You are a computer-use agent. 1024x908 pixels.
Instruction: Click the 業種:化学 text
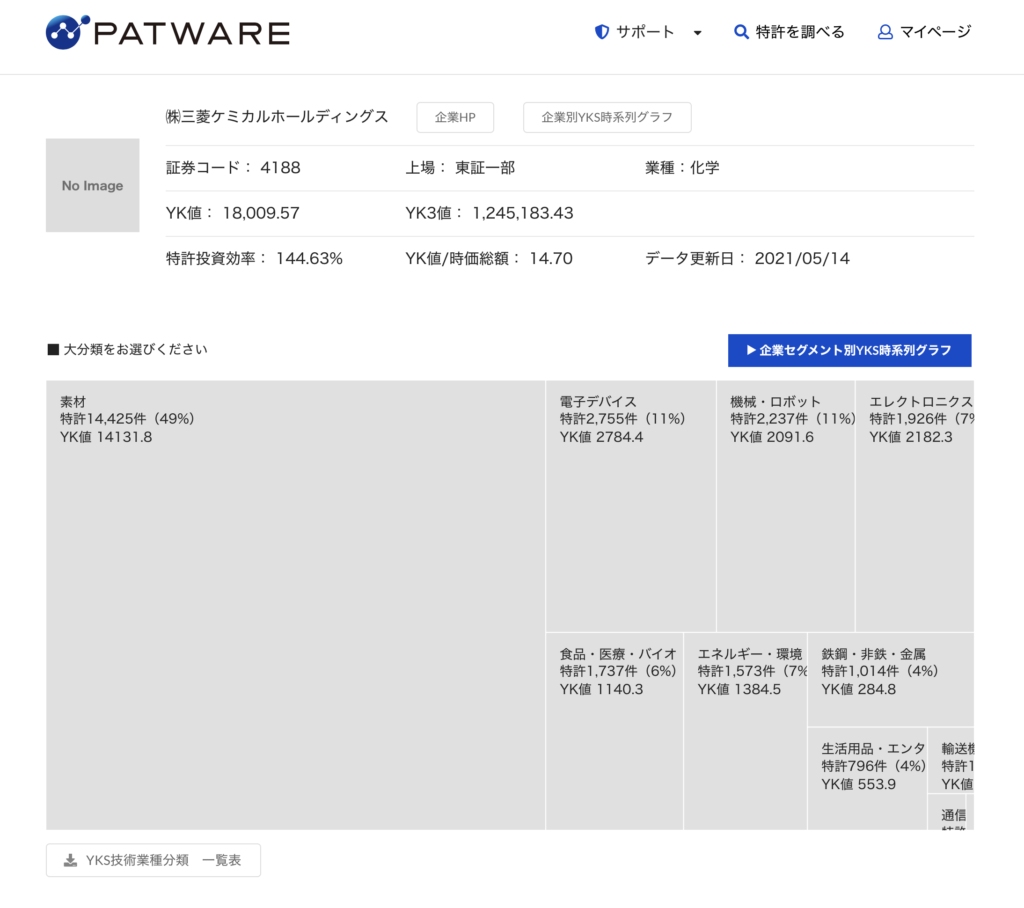coord(682,168)
